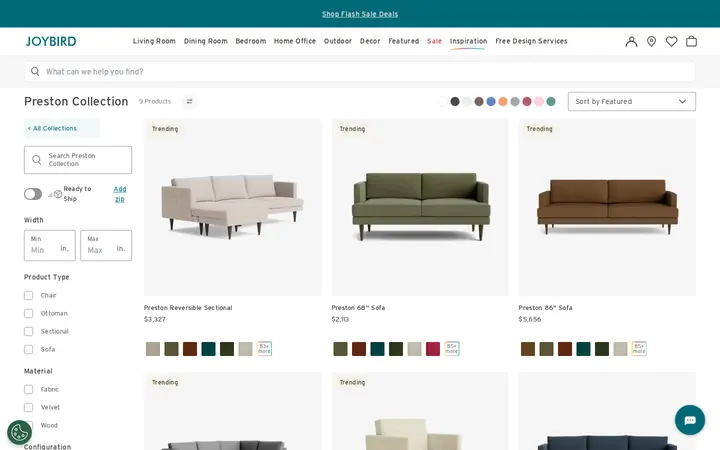Check the Ottoman product type
Viewport: 720px width, 450px height.
[28, 313]
